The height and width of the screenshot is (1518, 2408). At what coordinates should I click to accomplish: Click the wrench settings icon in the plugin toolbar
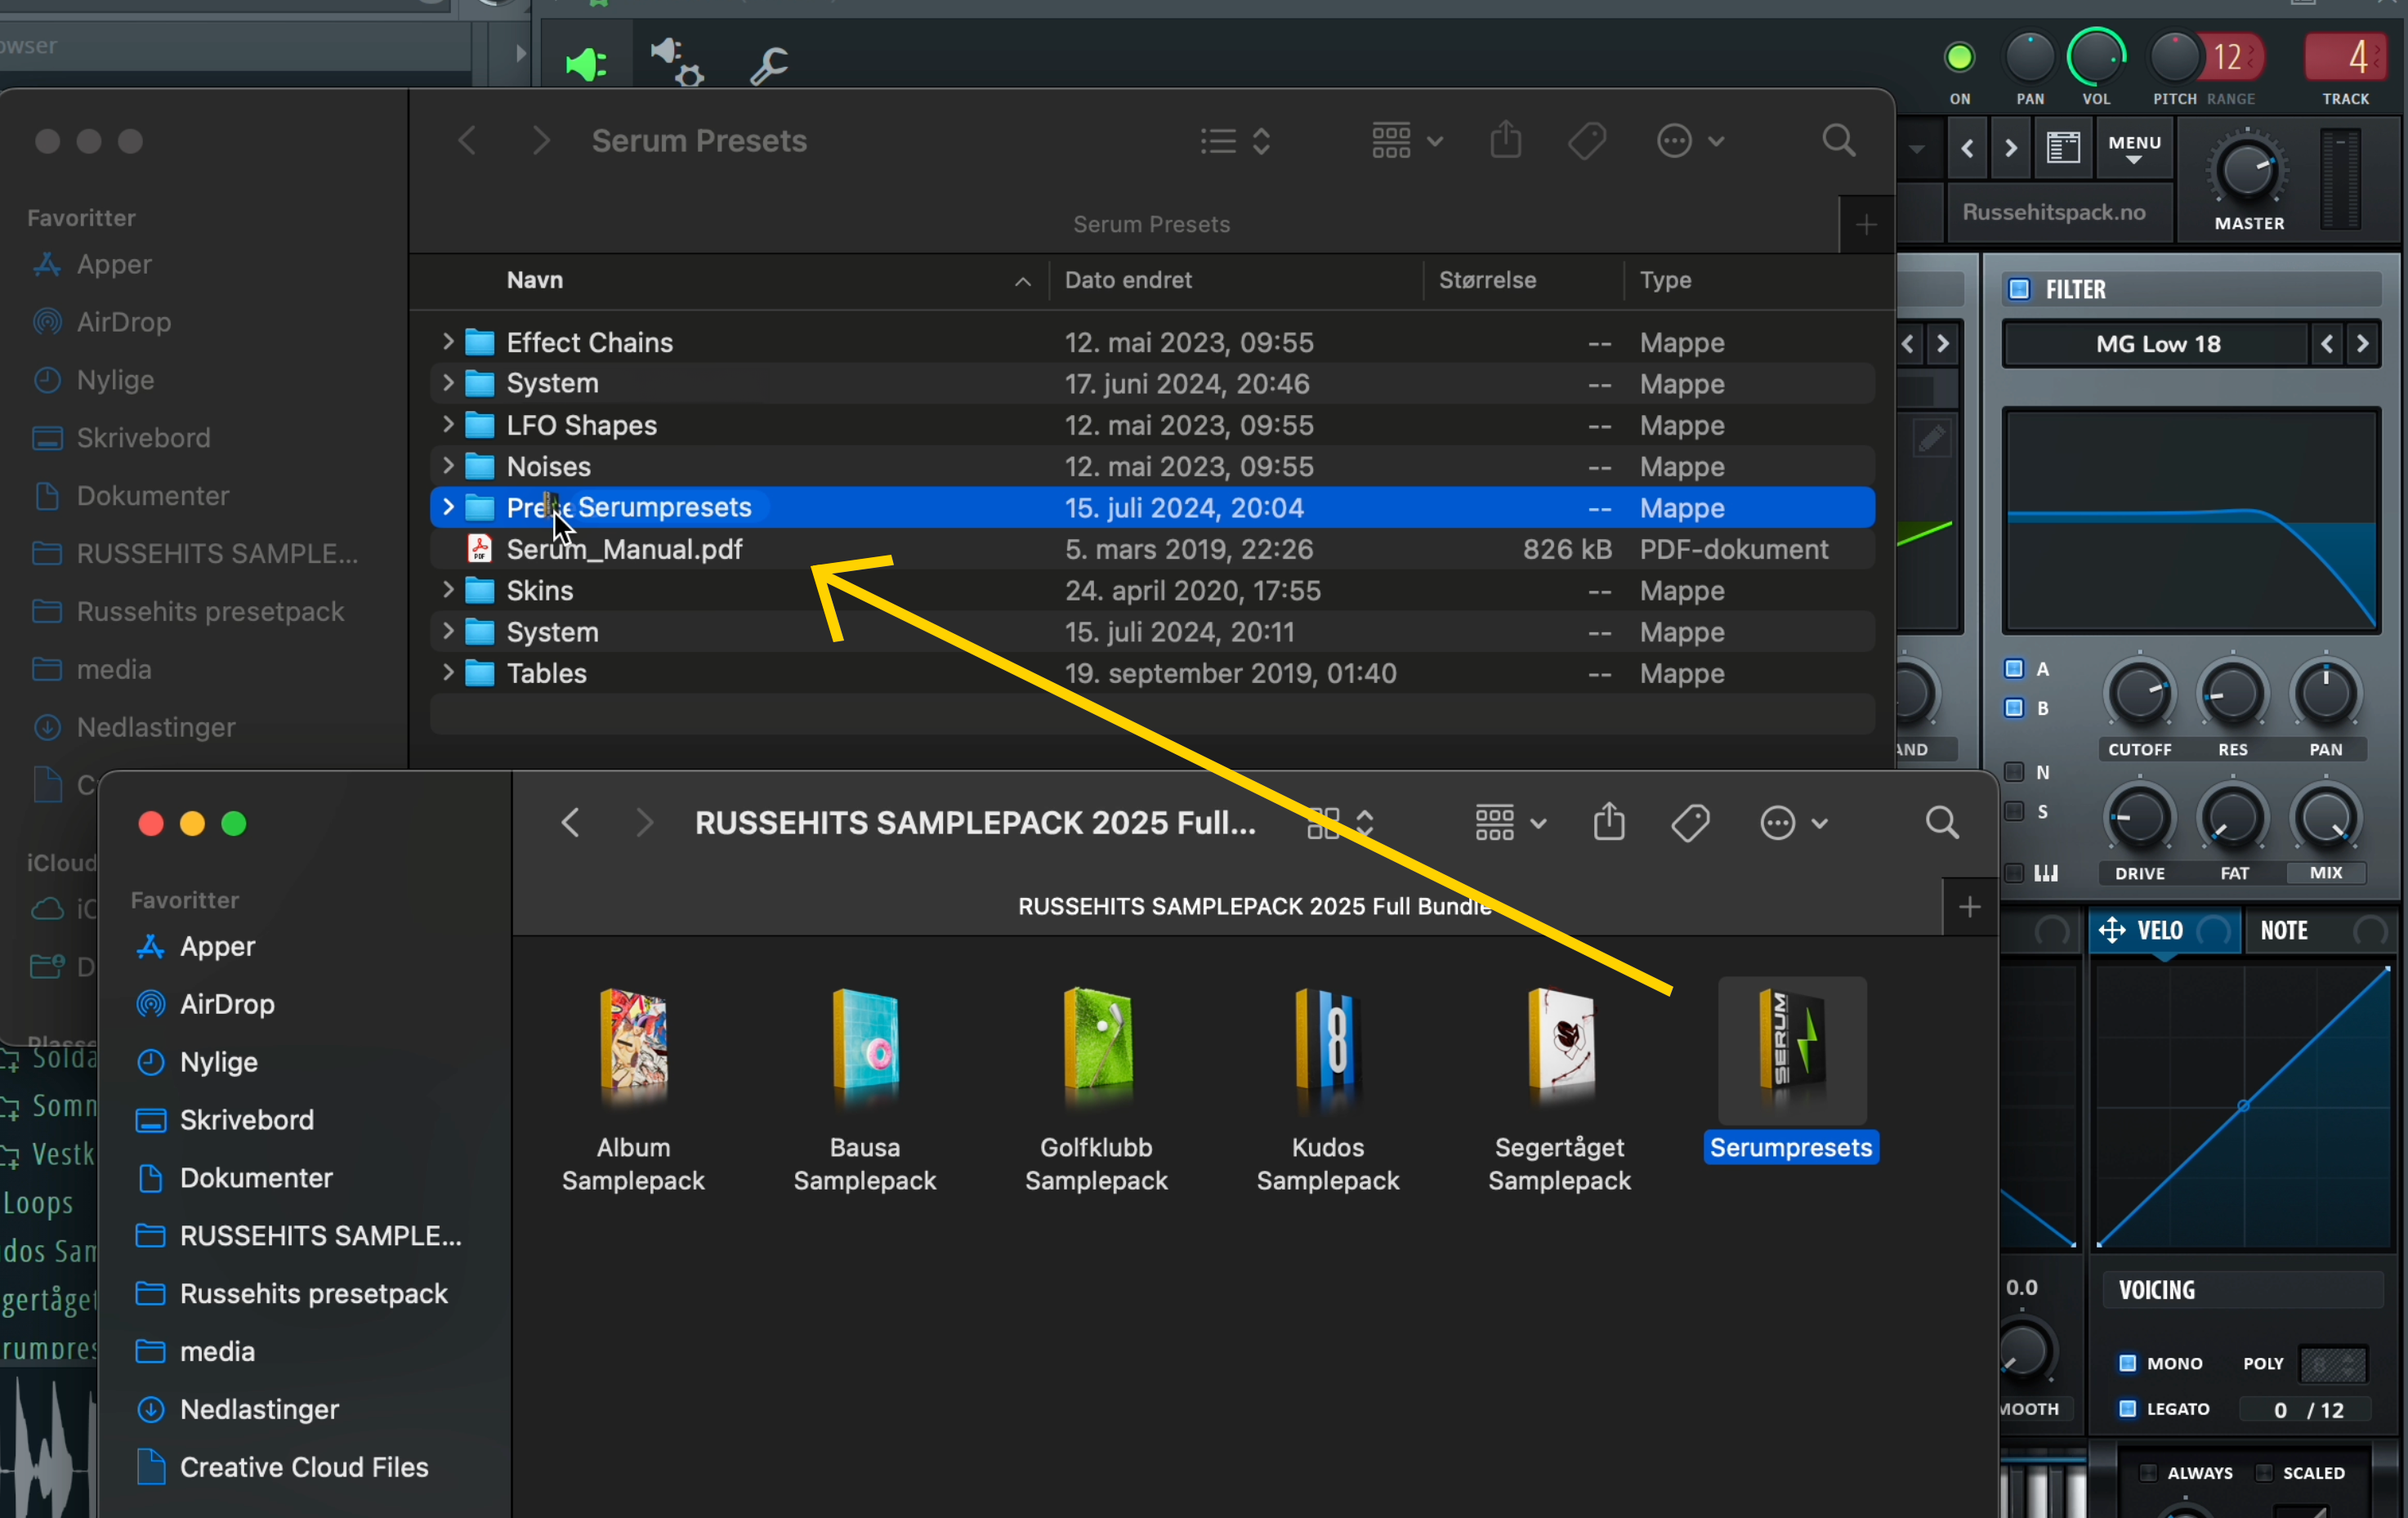coord(769,65)
